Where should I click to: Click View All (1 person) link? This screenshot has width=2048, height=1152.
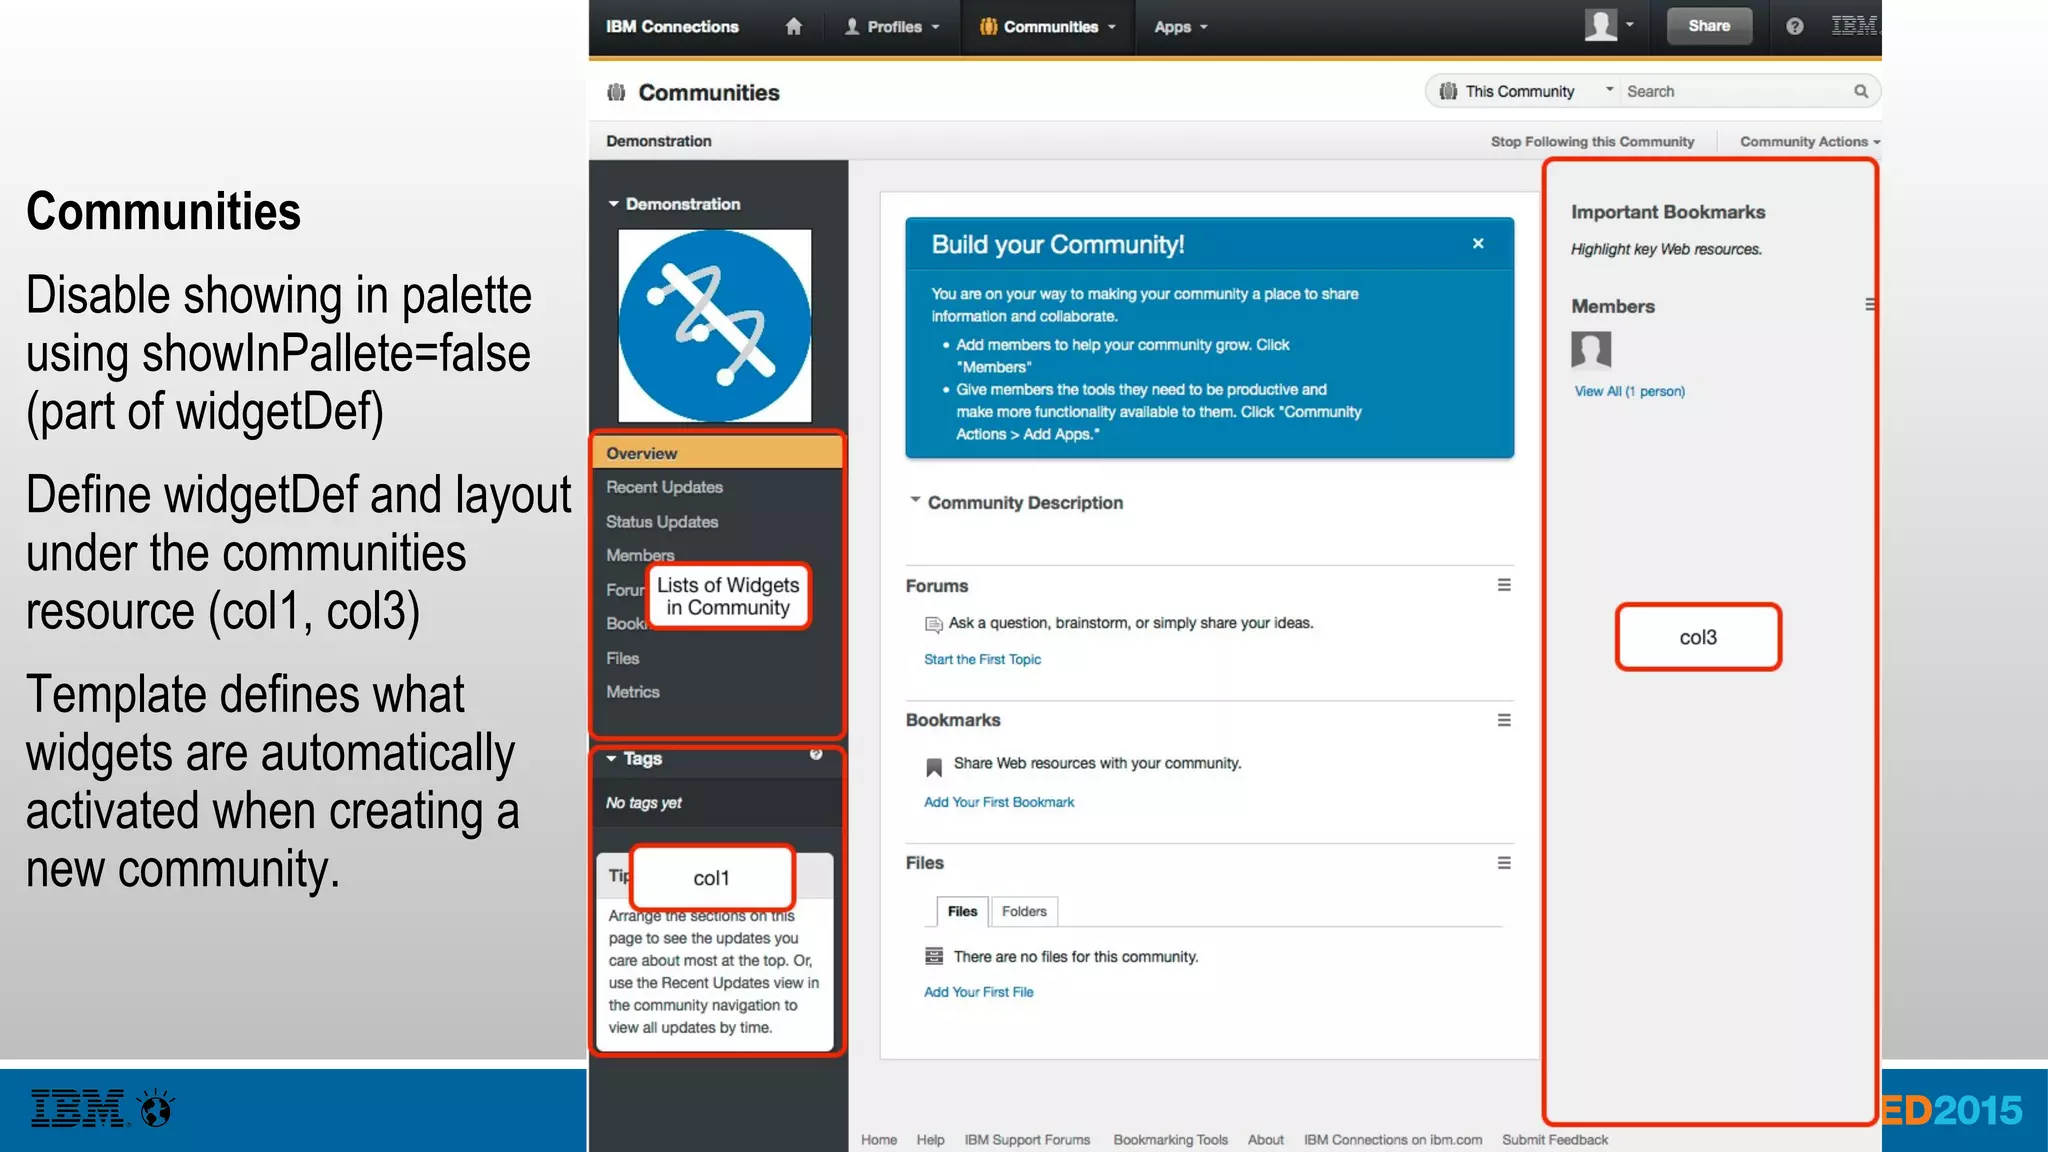pyautogui.click(x=1629, y=391)
